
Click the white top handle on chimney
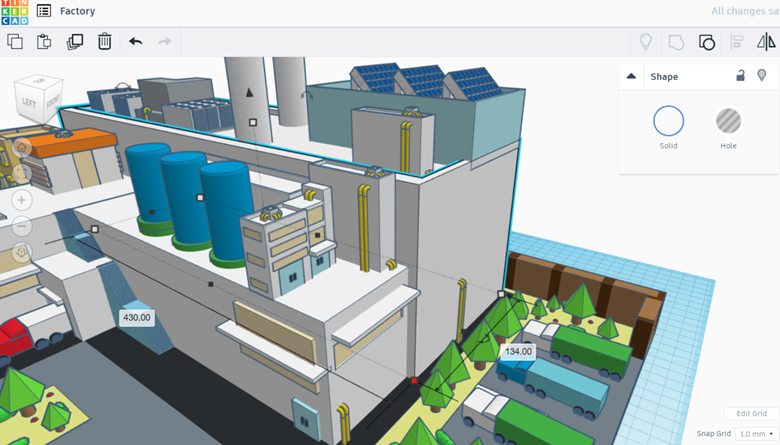click(253, 122)
